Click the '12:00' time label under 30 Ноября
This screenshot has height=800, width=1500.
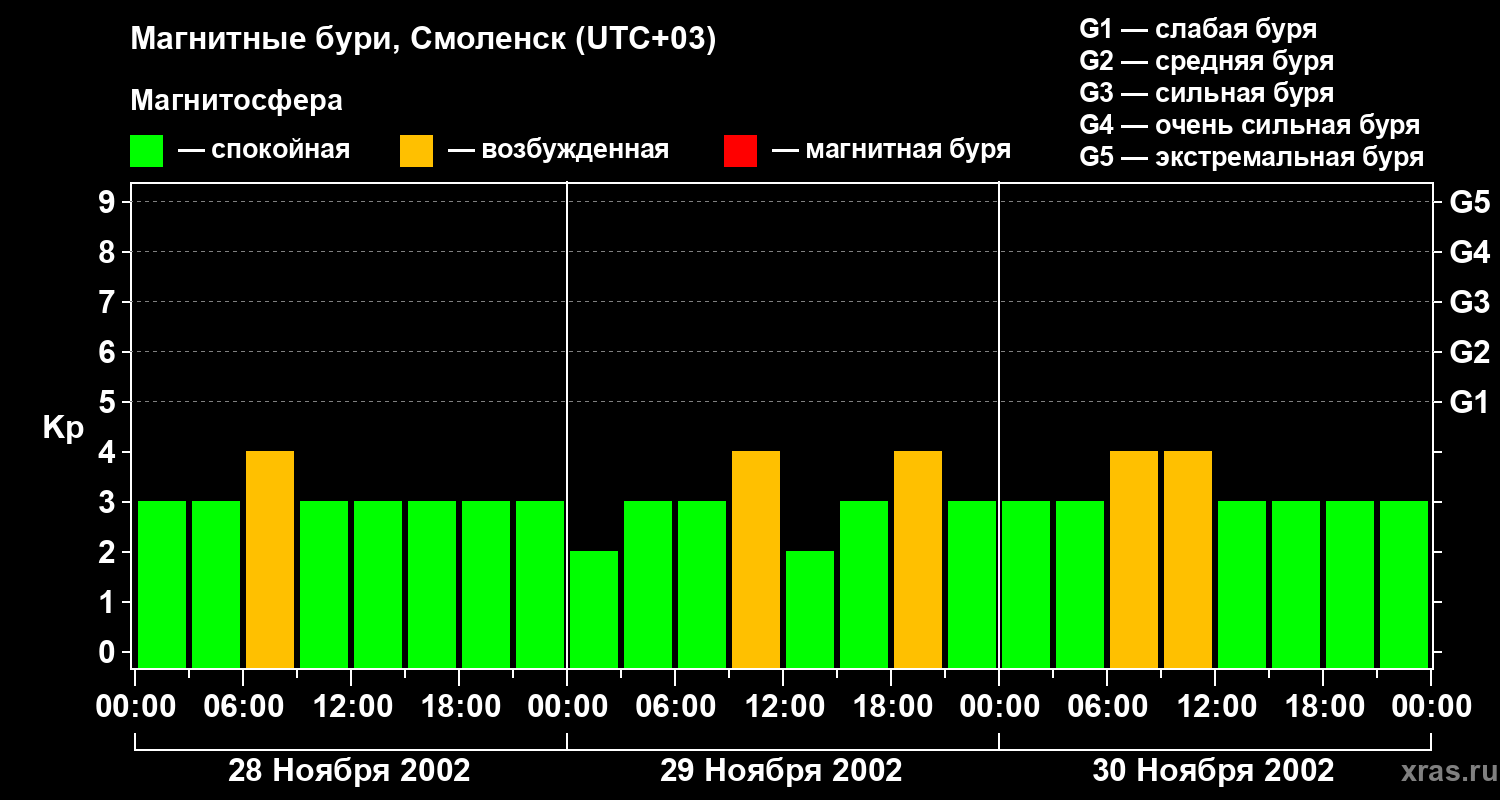pyautogui.click(x=1215, y=707)
